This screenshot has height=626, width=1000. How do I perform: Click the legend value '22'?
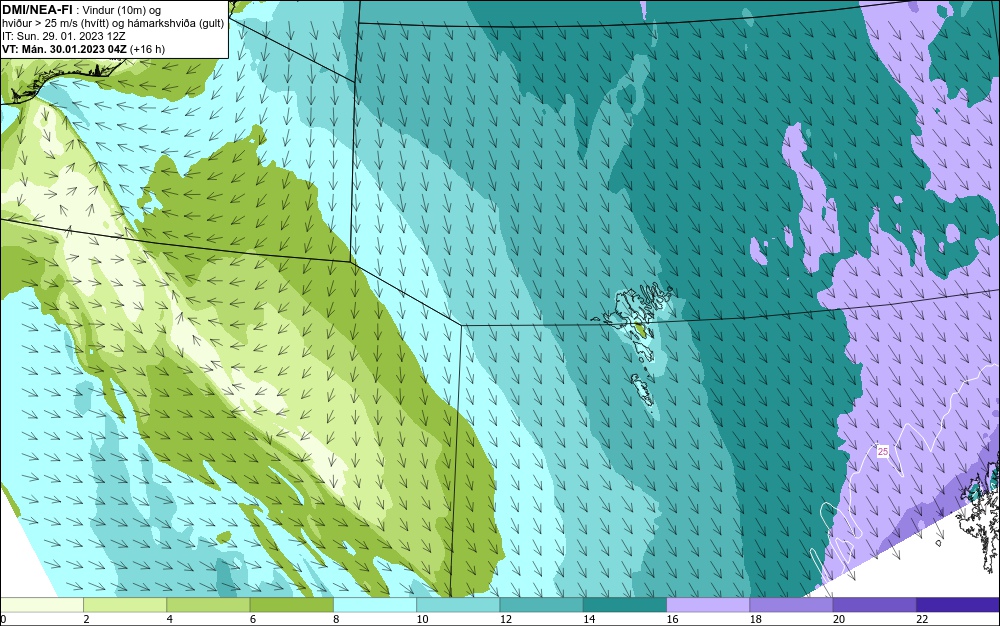click(x=922, y=619)
